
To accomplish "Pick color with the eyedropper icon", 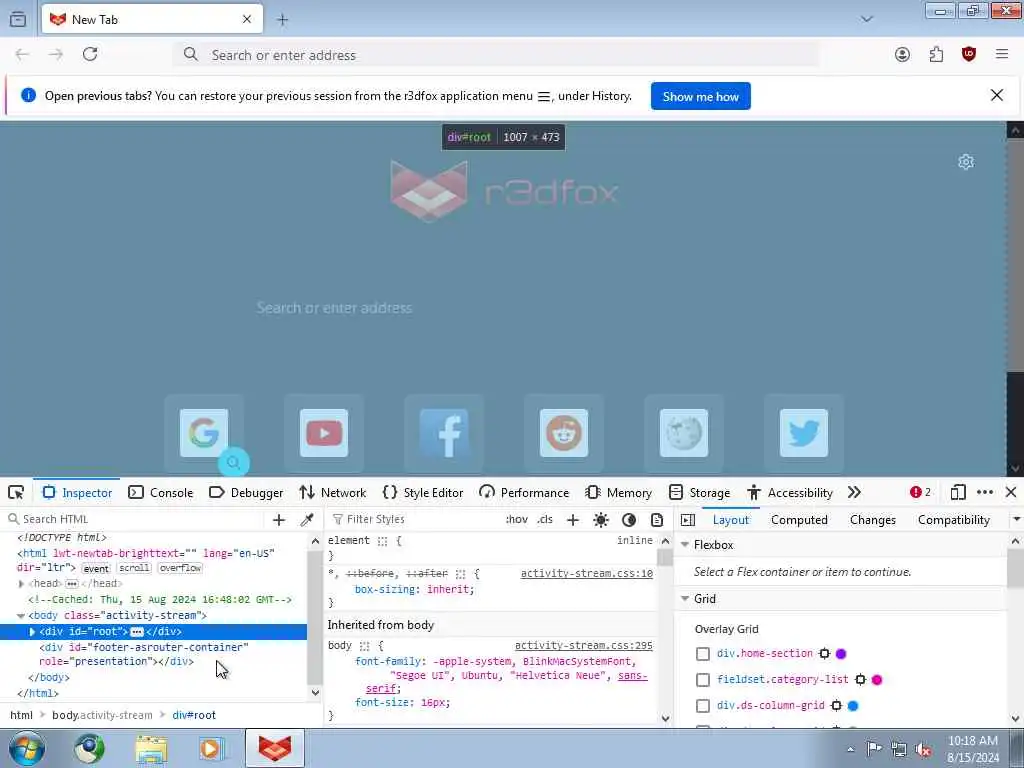I will pos(306,519).
